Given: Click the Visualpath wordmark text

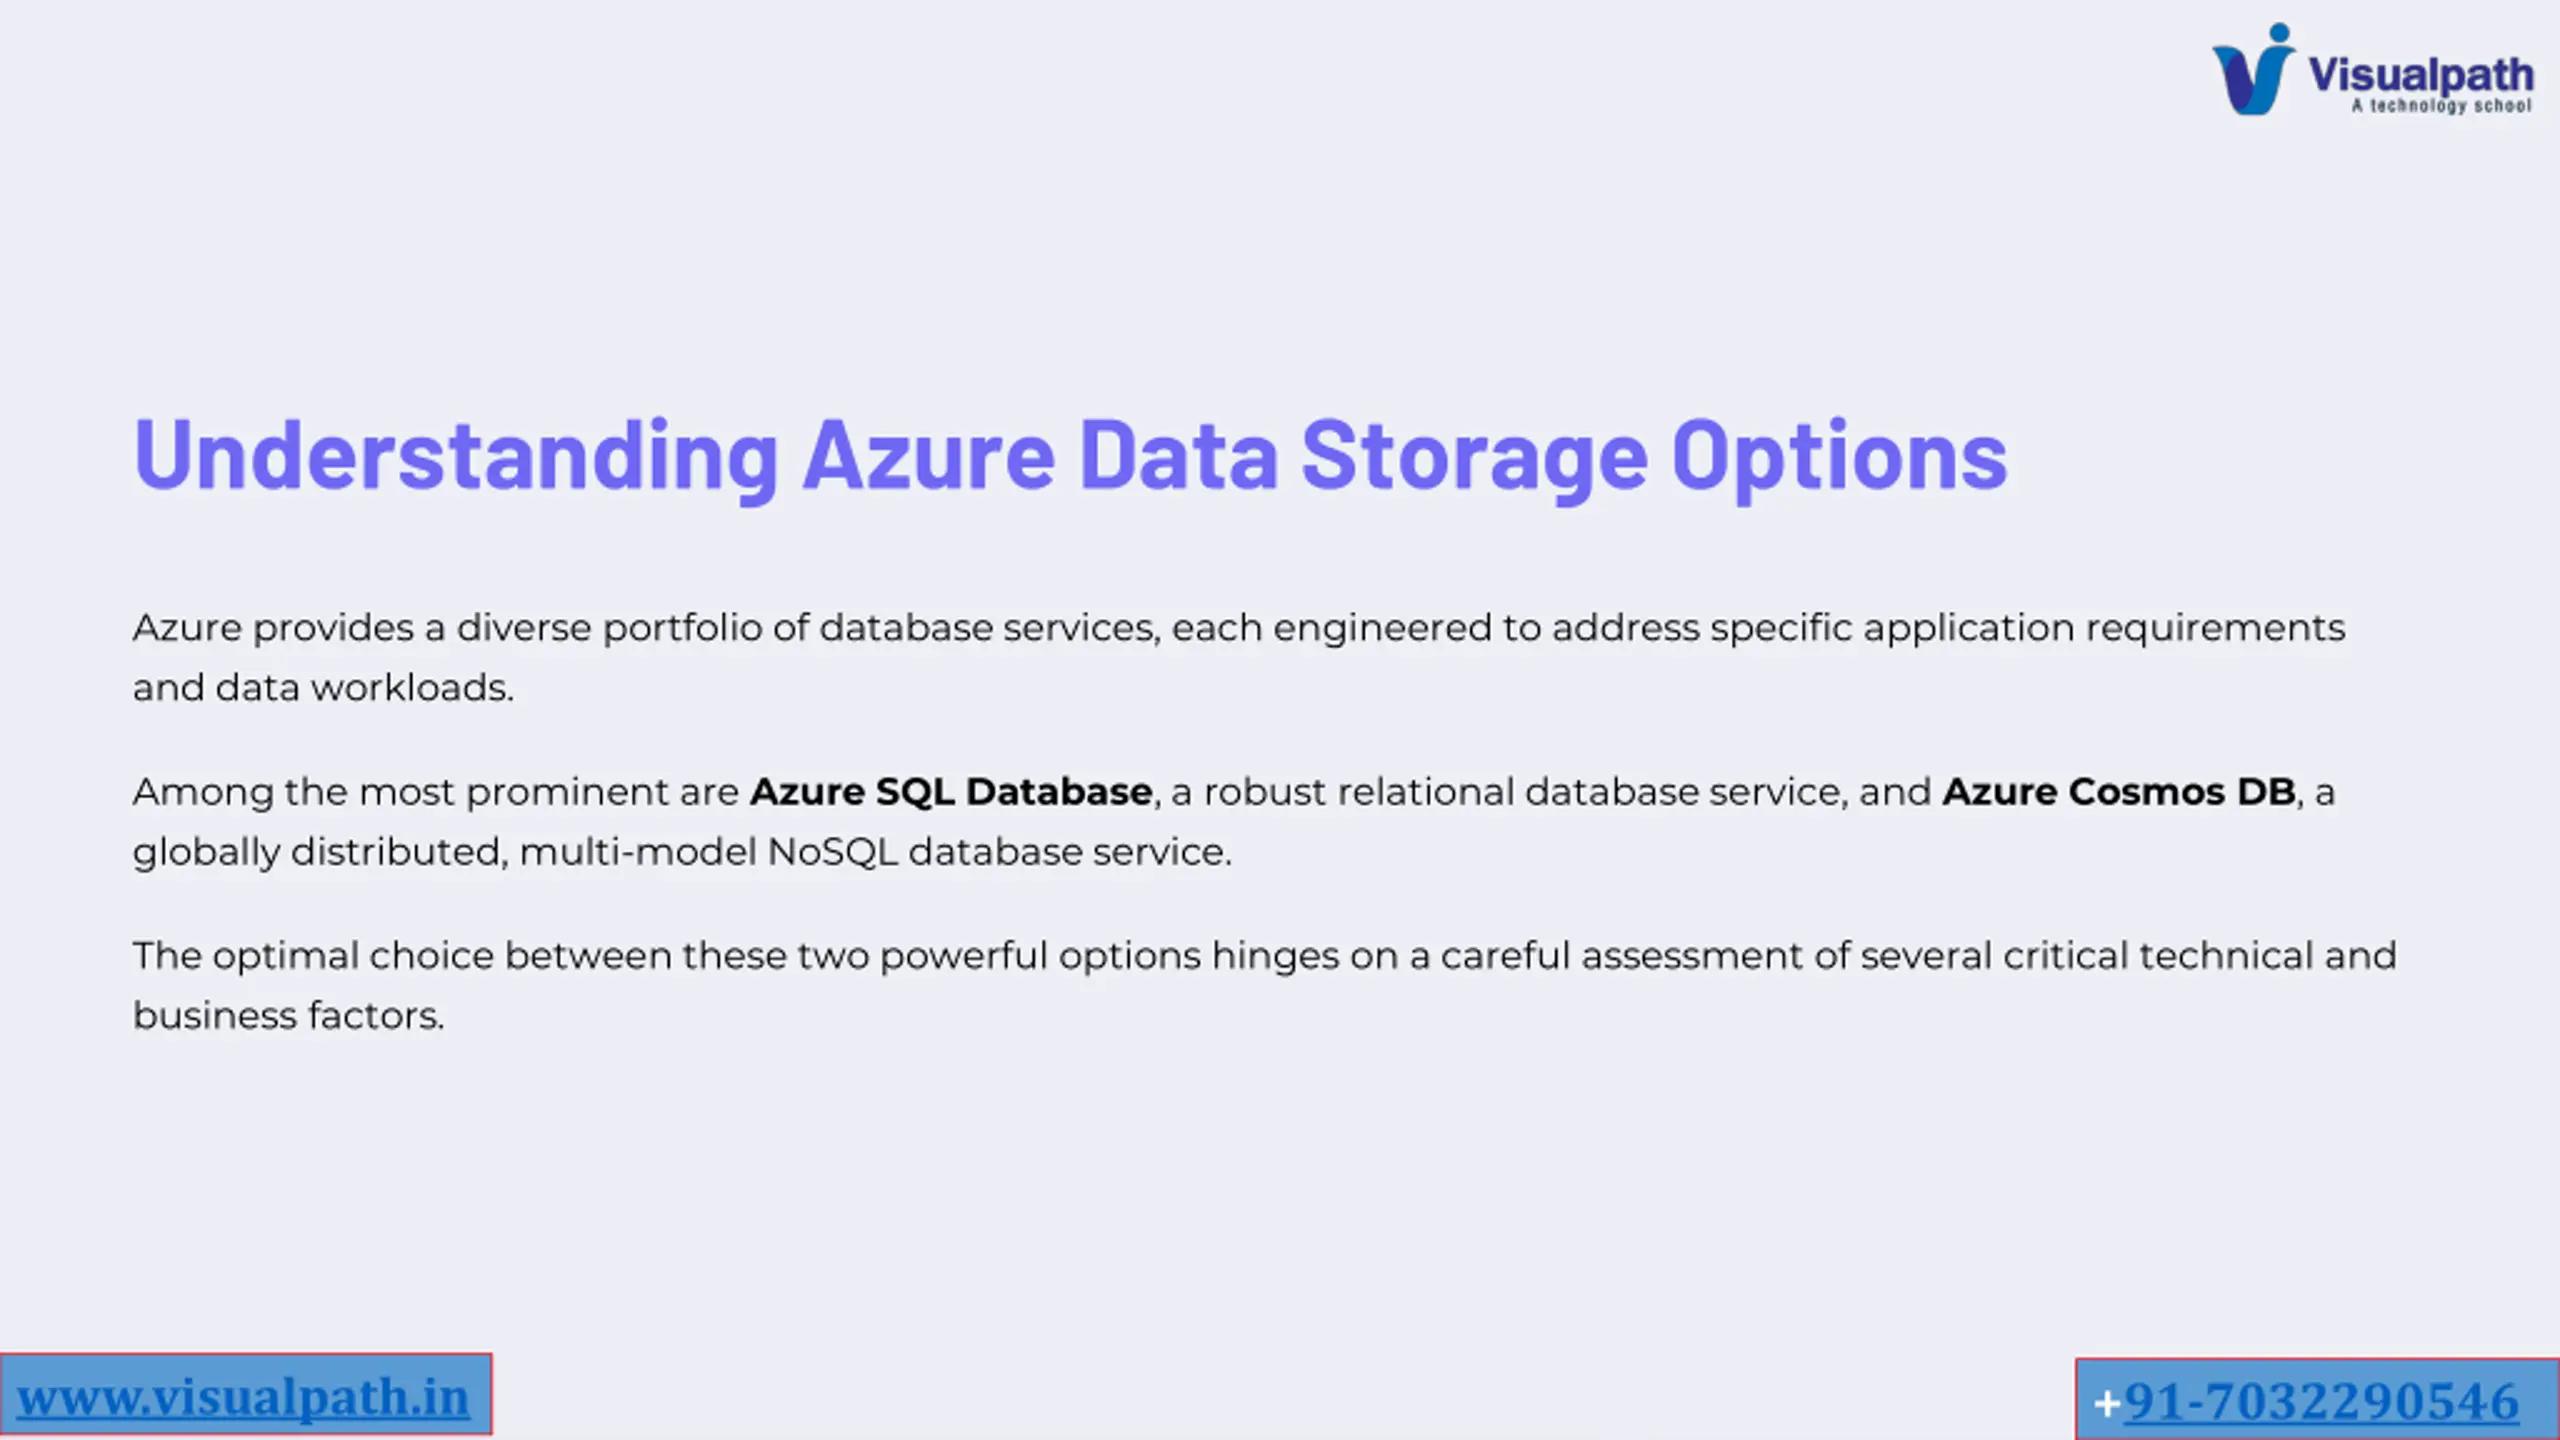Looking at the screenshot, I should (2421, 76).
